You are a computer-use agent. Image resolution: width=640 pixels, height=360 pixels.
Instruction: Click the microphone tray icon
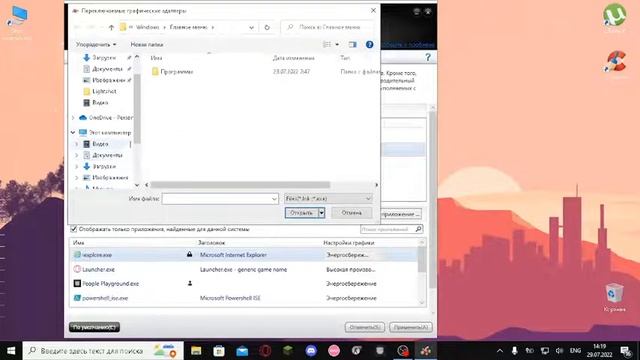(515, 351)
